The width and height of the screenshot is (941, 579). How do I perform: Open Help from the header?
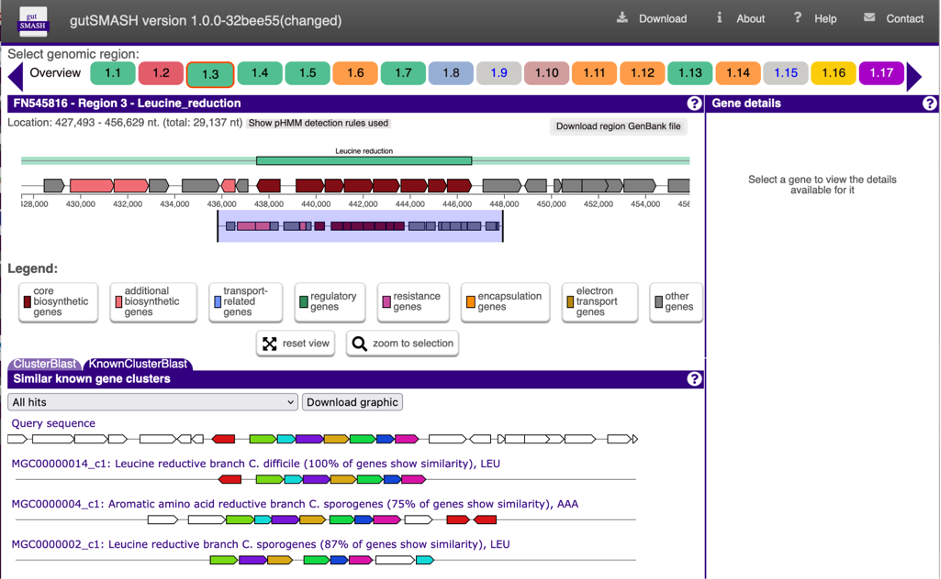[x=797, y=18]
